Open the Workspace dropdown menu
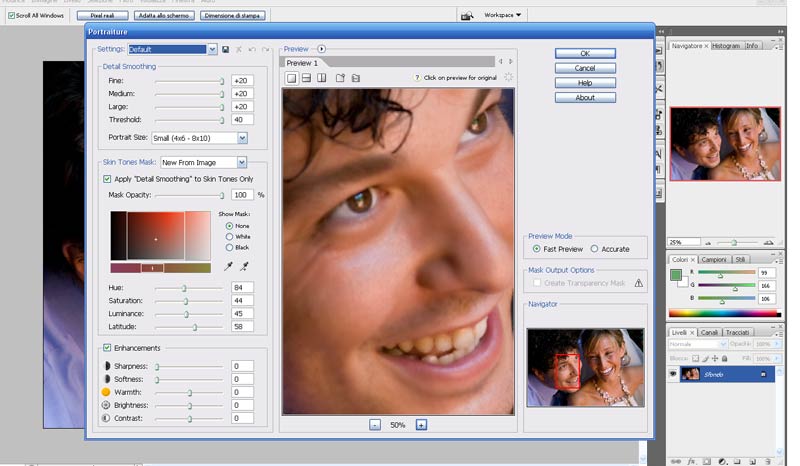This screenshot has width=800, height=466. (503, 15)
